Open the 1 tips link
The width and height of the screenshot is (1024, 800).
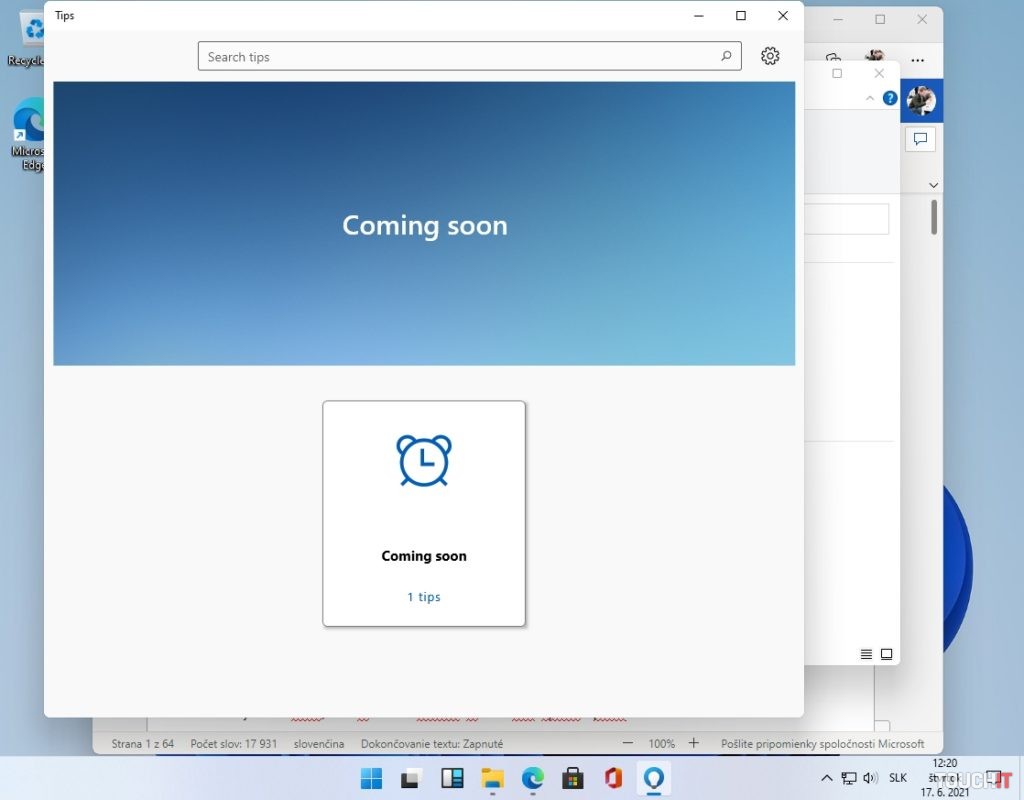[x=424, y=596]
